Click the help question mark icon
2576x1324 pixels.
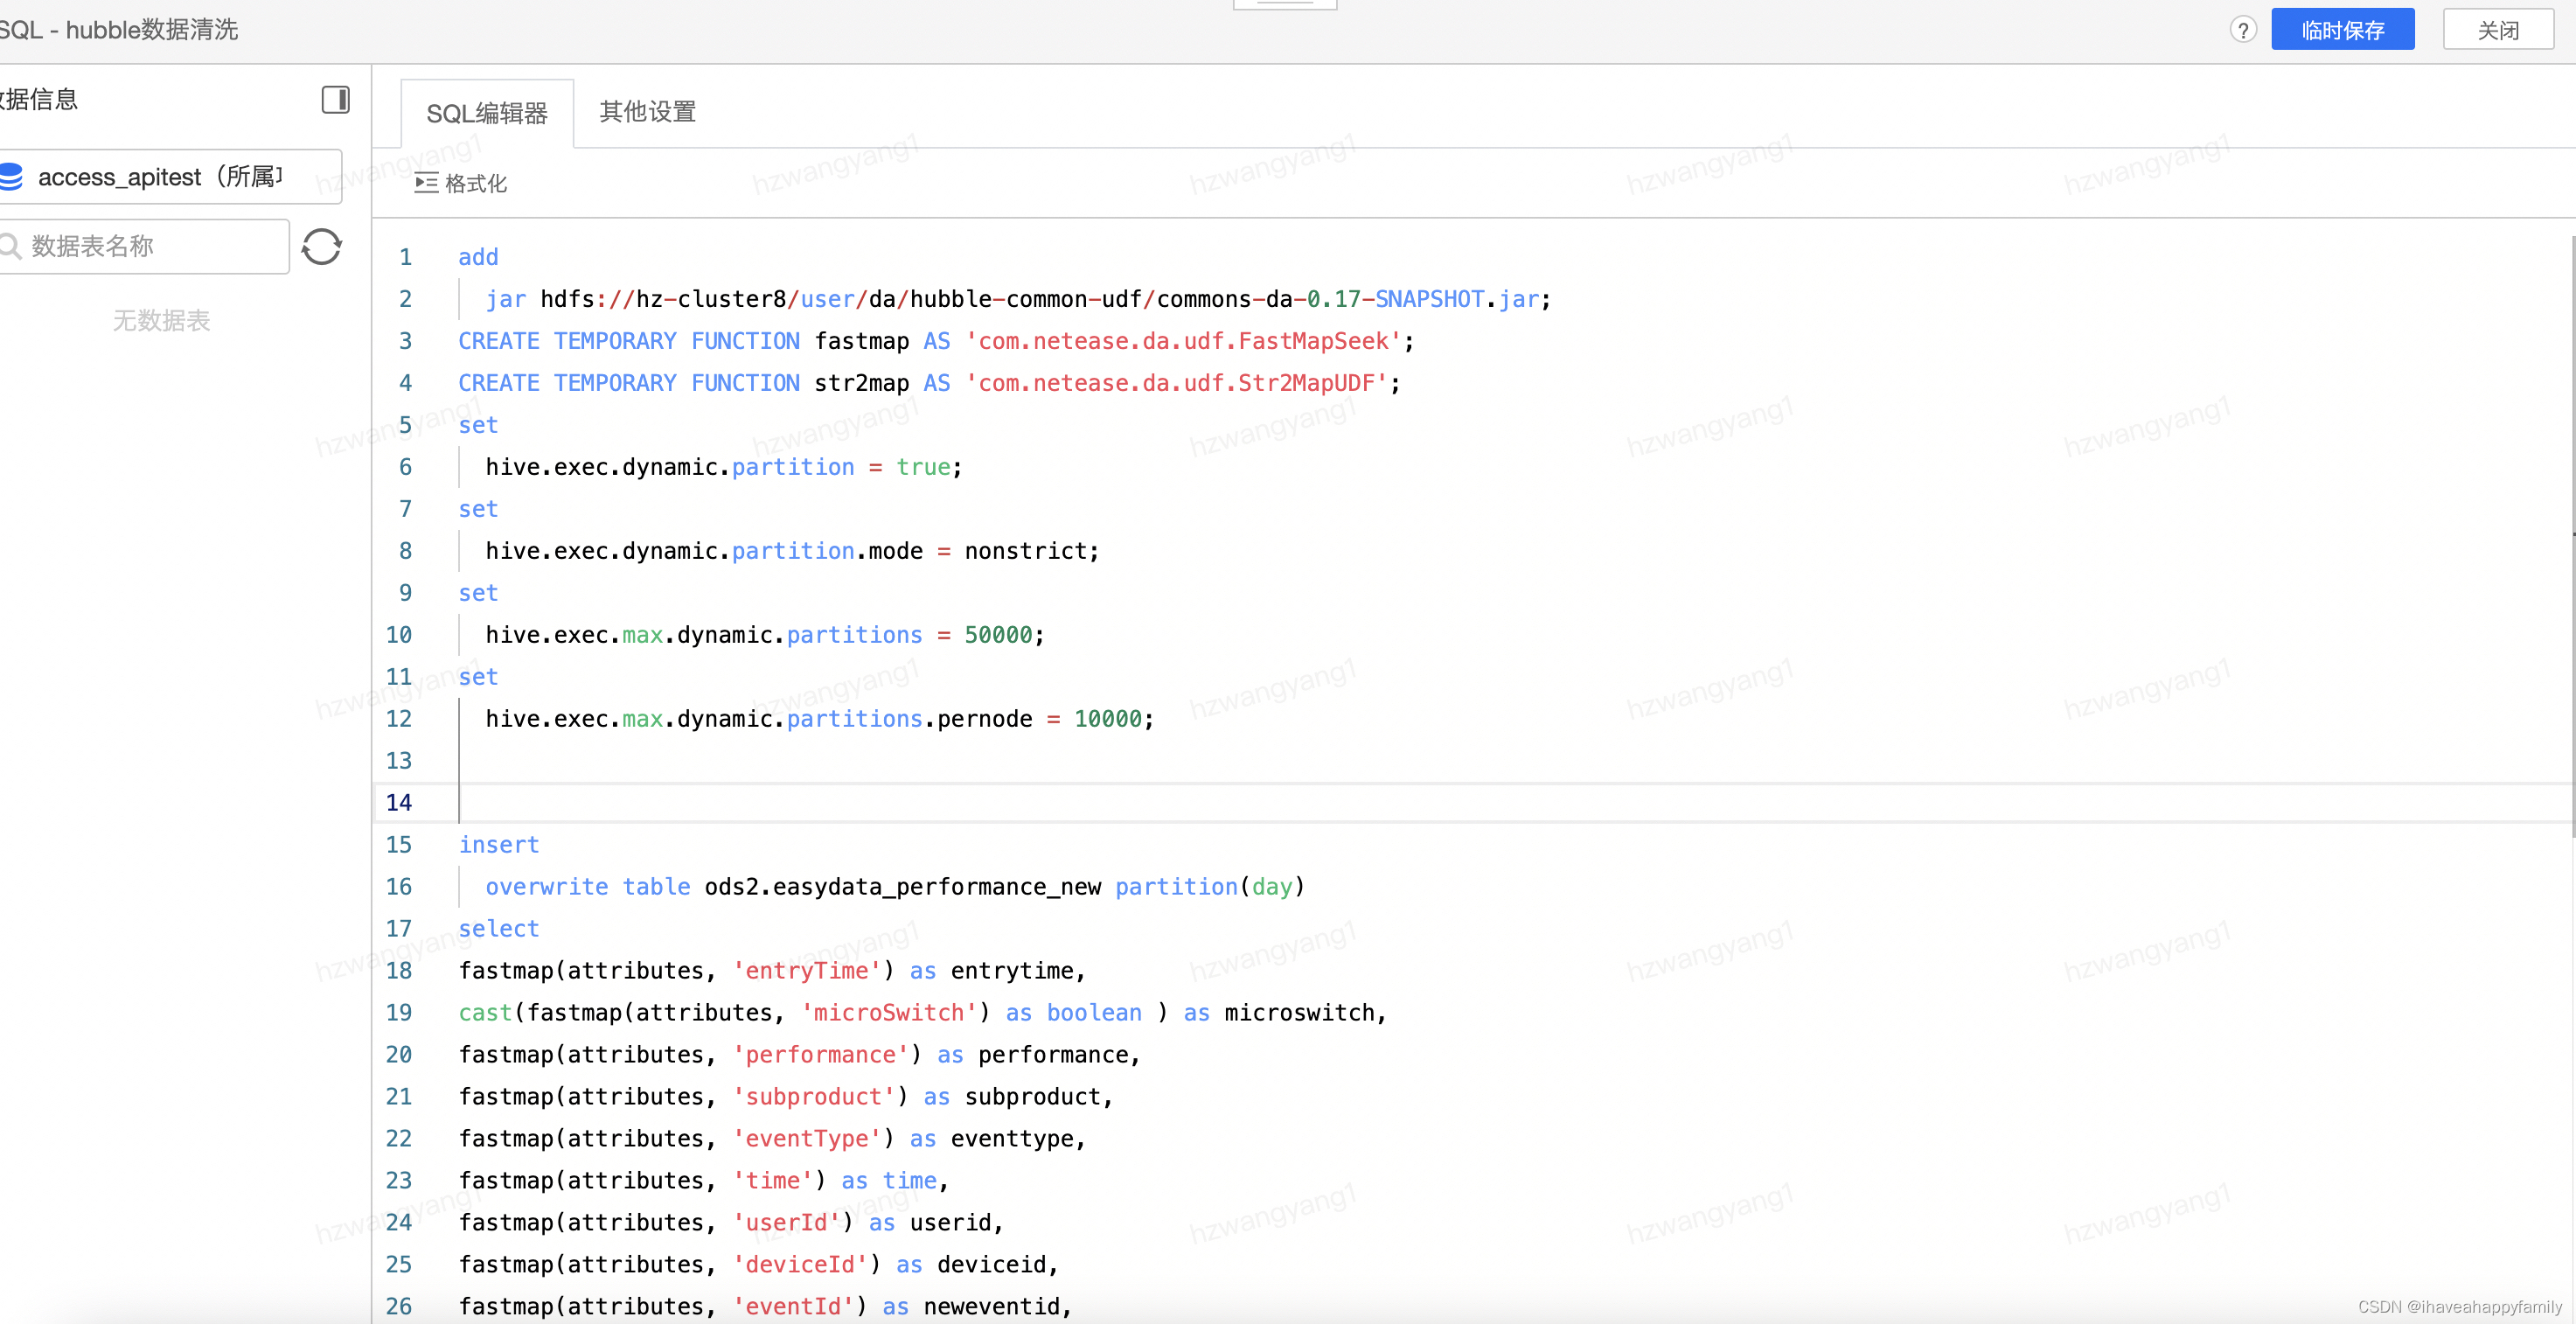(2242, 30)
